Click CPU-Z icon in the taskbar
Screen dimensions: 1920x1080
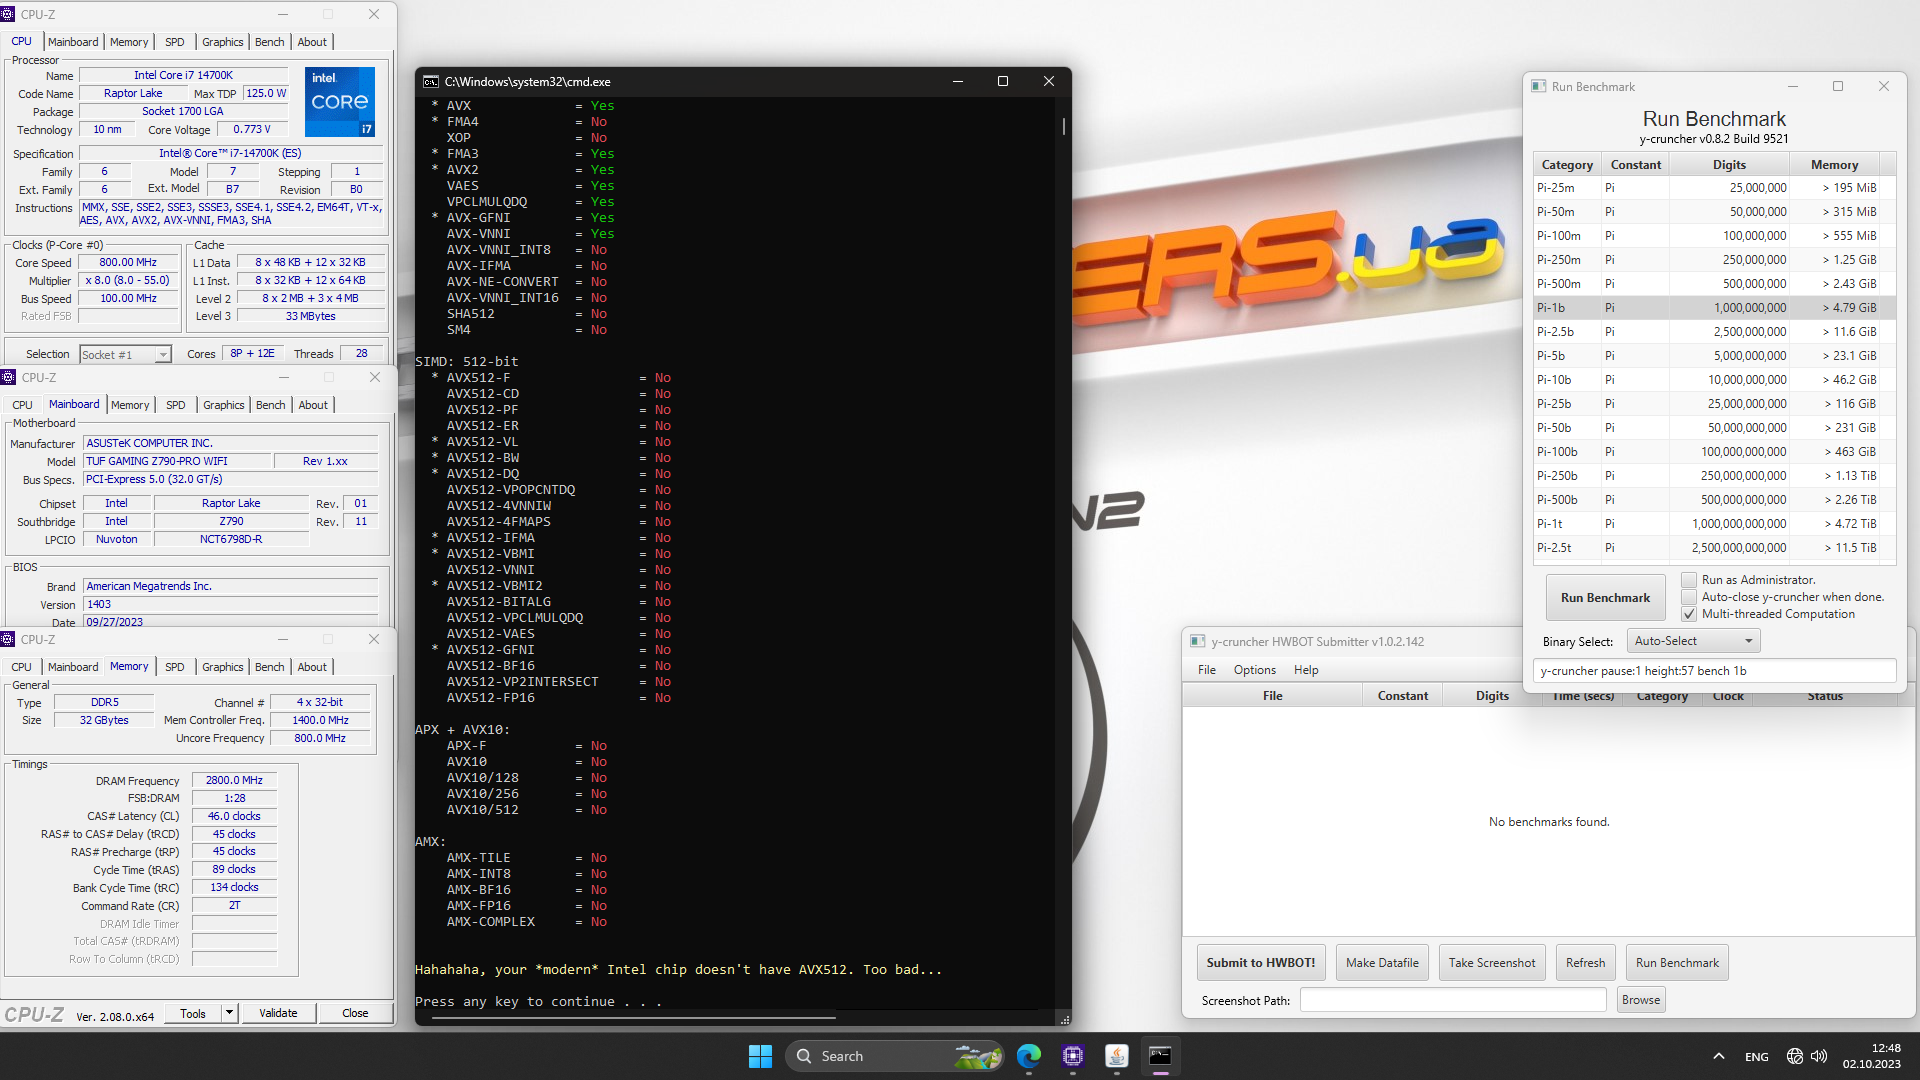(x=1073, y=1056)
